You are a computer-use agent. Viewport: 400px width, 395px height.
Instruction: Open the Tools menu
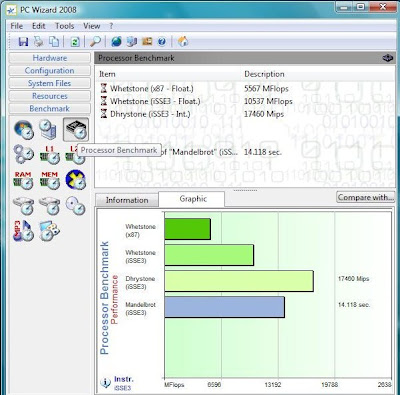click(64, 26)
